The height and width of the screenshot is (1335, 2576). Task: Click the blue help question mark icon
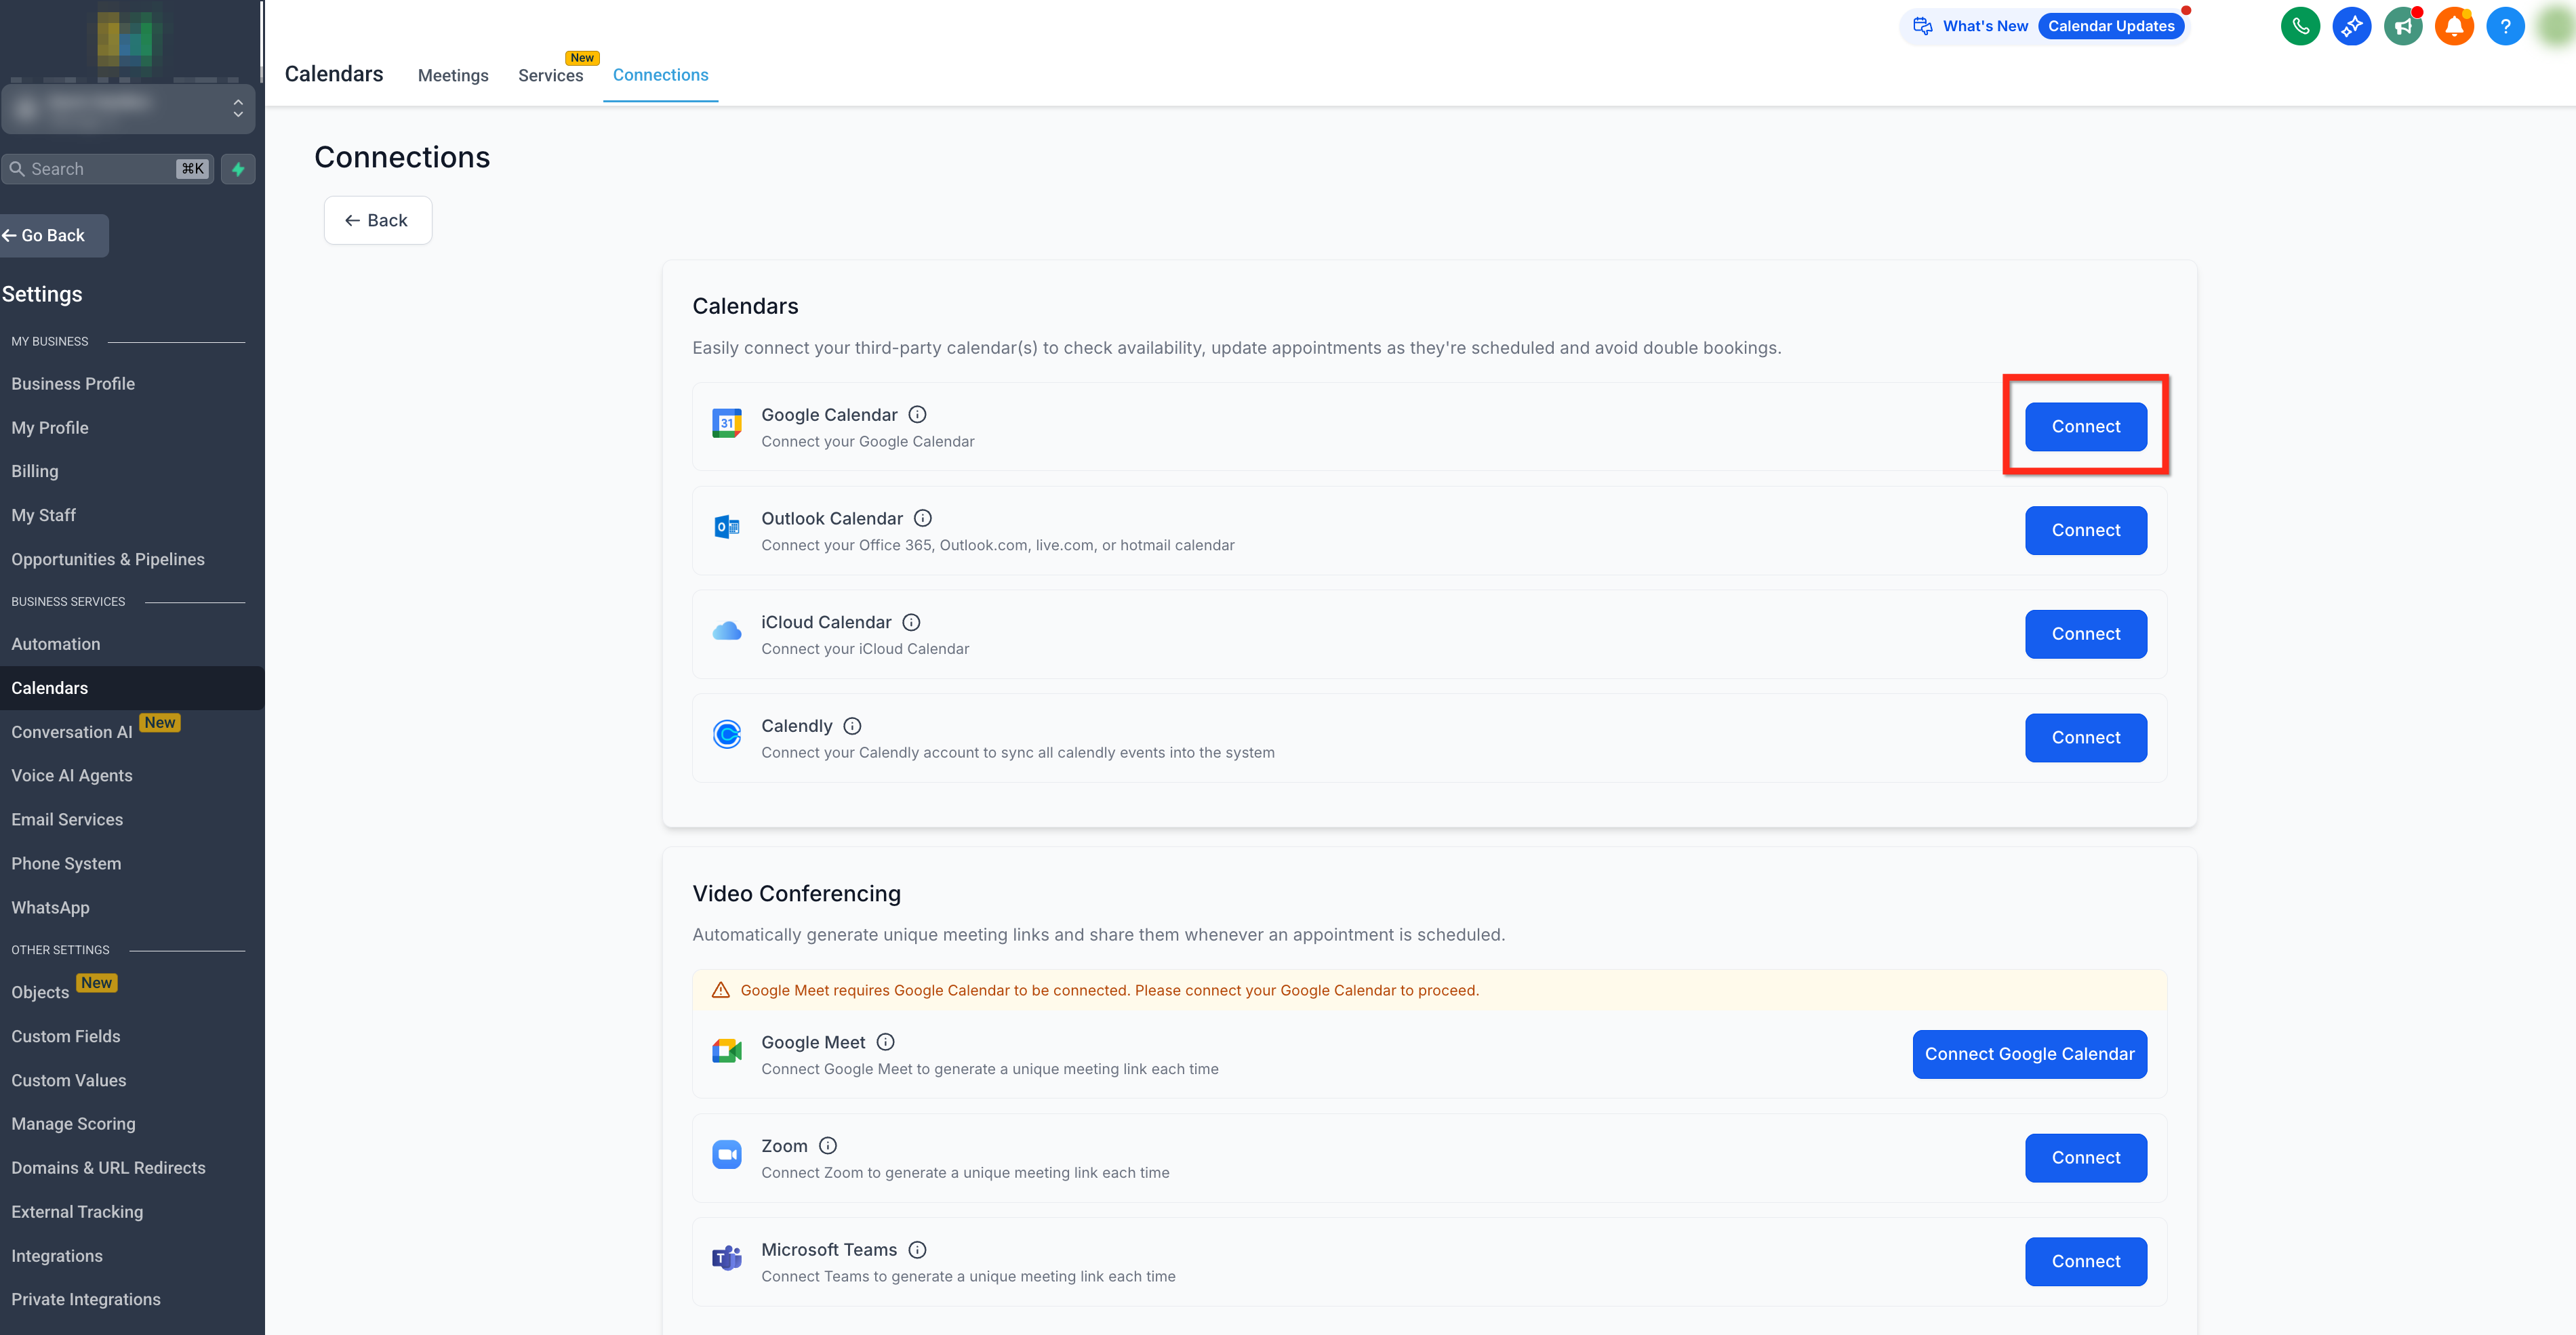(x=2505, y=27)
